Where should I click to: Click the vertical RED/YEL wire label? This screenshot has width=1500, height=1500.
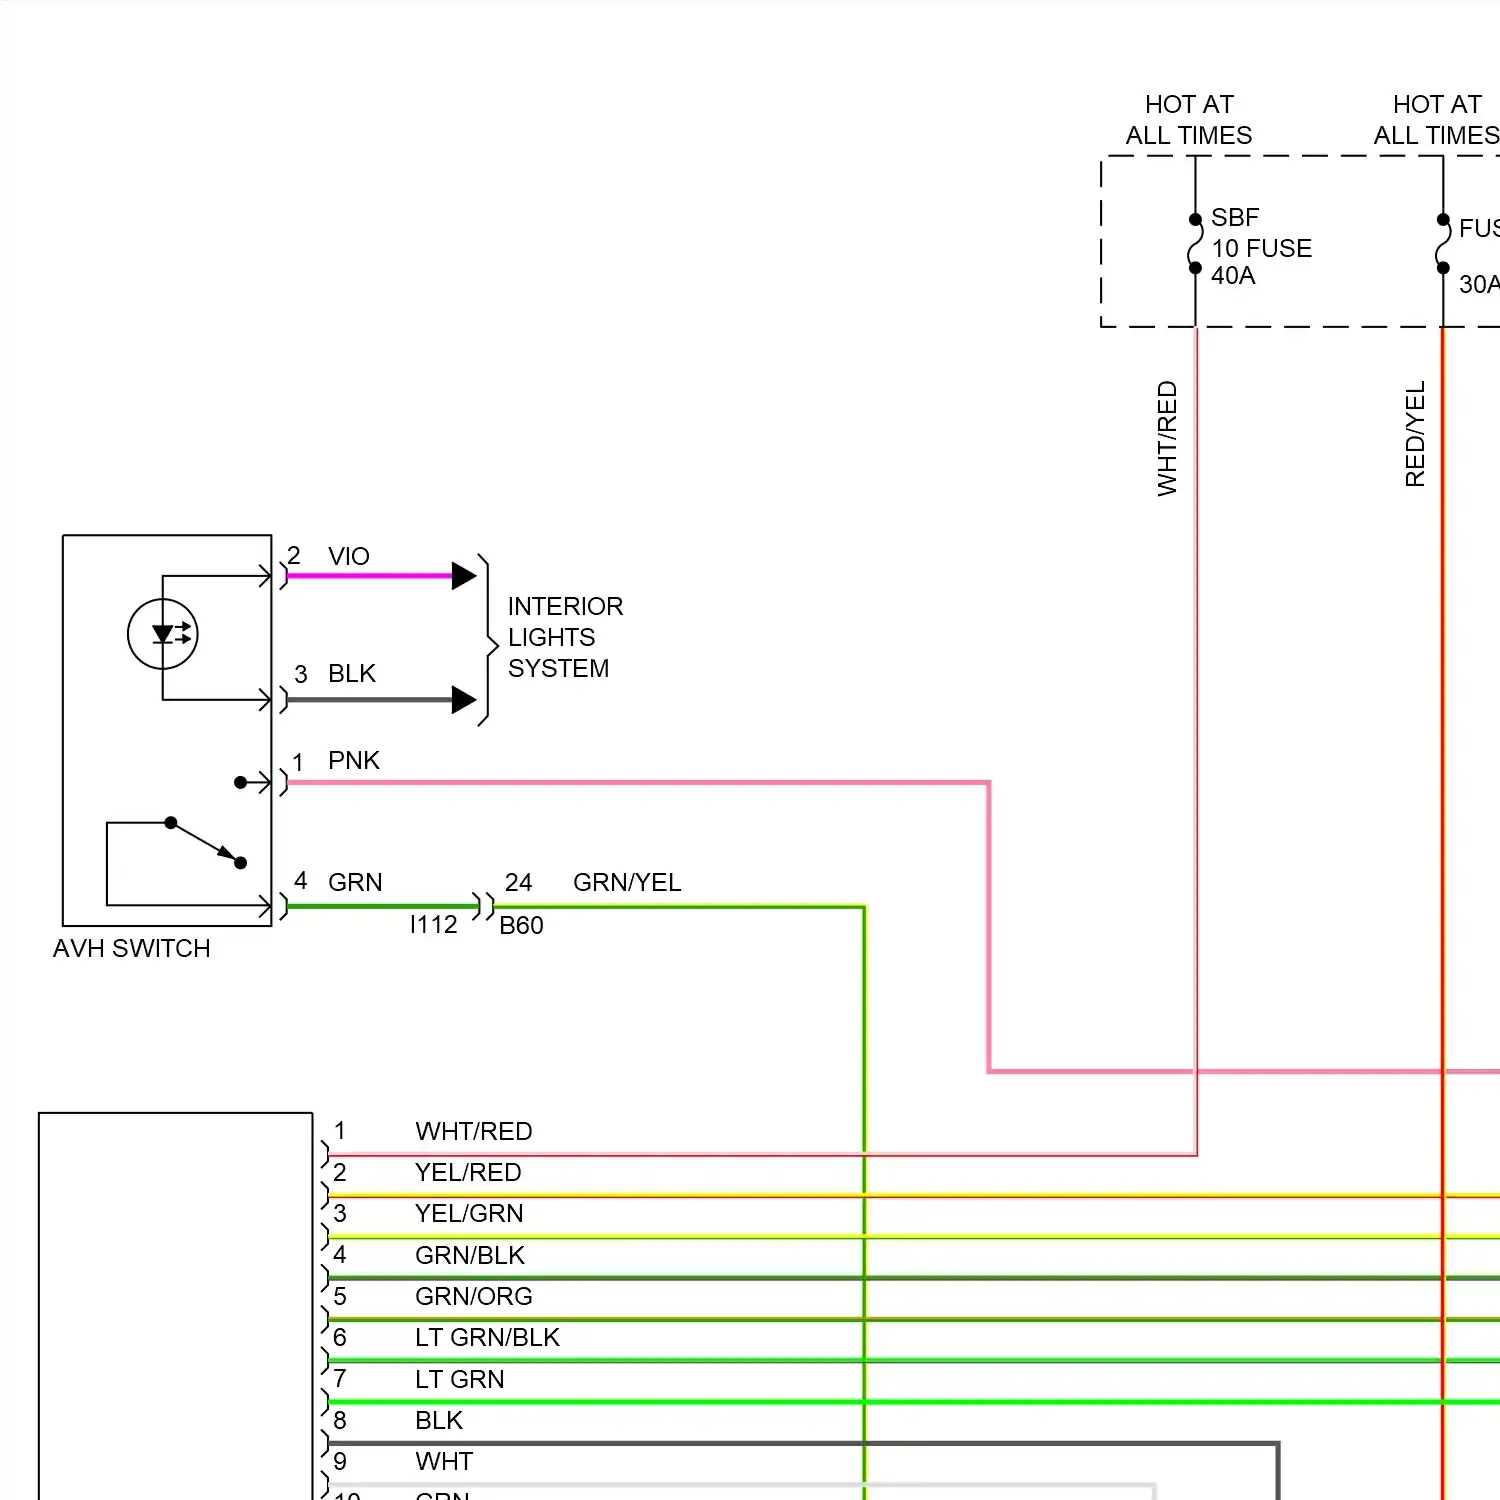click(x=1415, y=434)
